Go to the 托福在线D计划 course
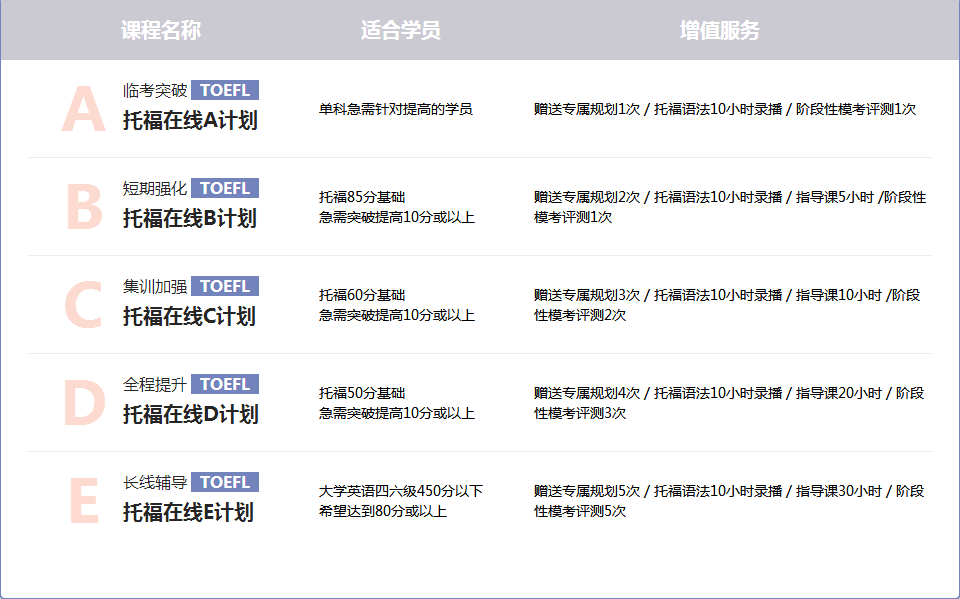 click(x=190, y=415)
